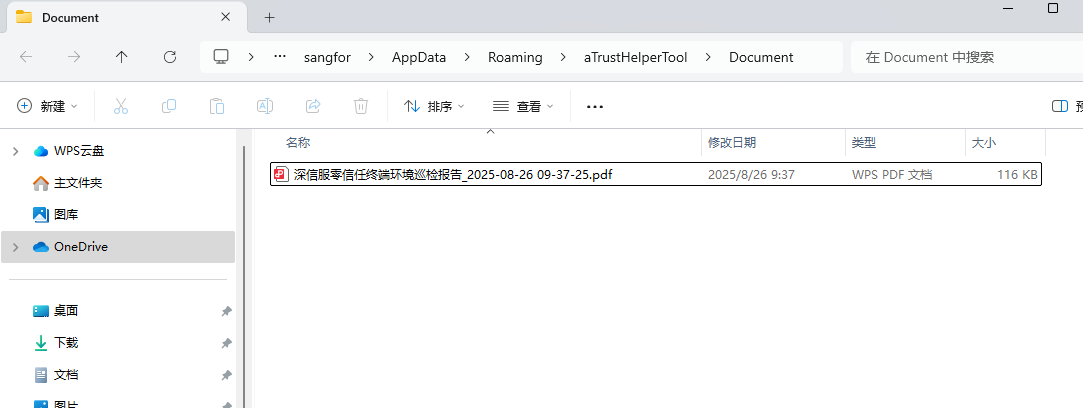Unpin 下载 via its pin icon
Image resolution: width=1083 pixels, height=408 pixels.
point(226,343)
